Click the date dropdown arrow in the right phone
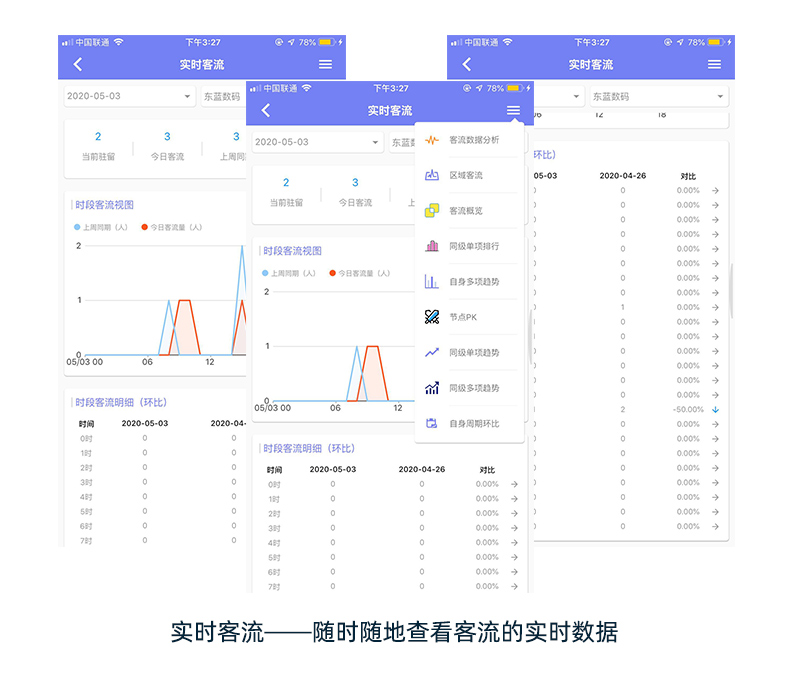 tap(576, 96)
